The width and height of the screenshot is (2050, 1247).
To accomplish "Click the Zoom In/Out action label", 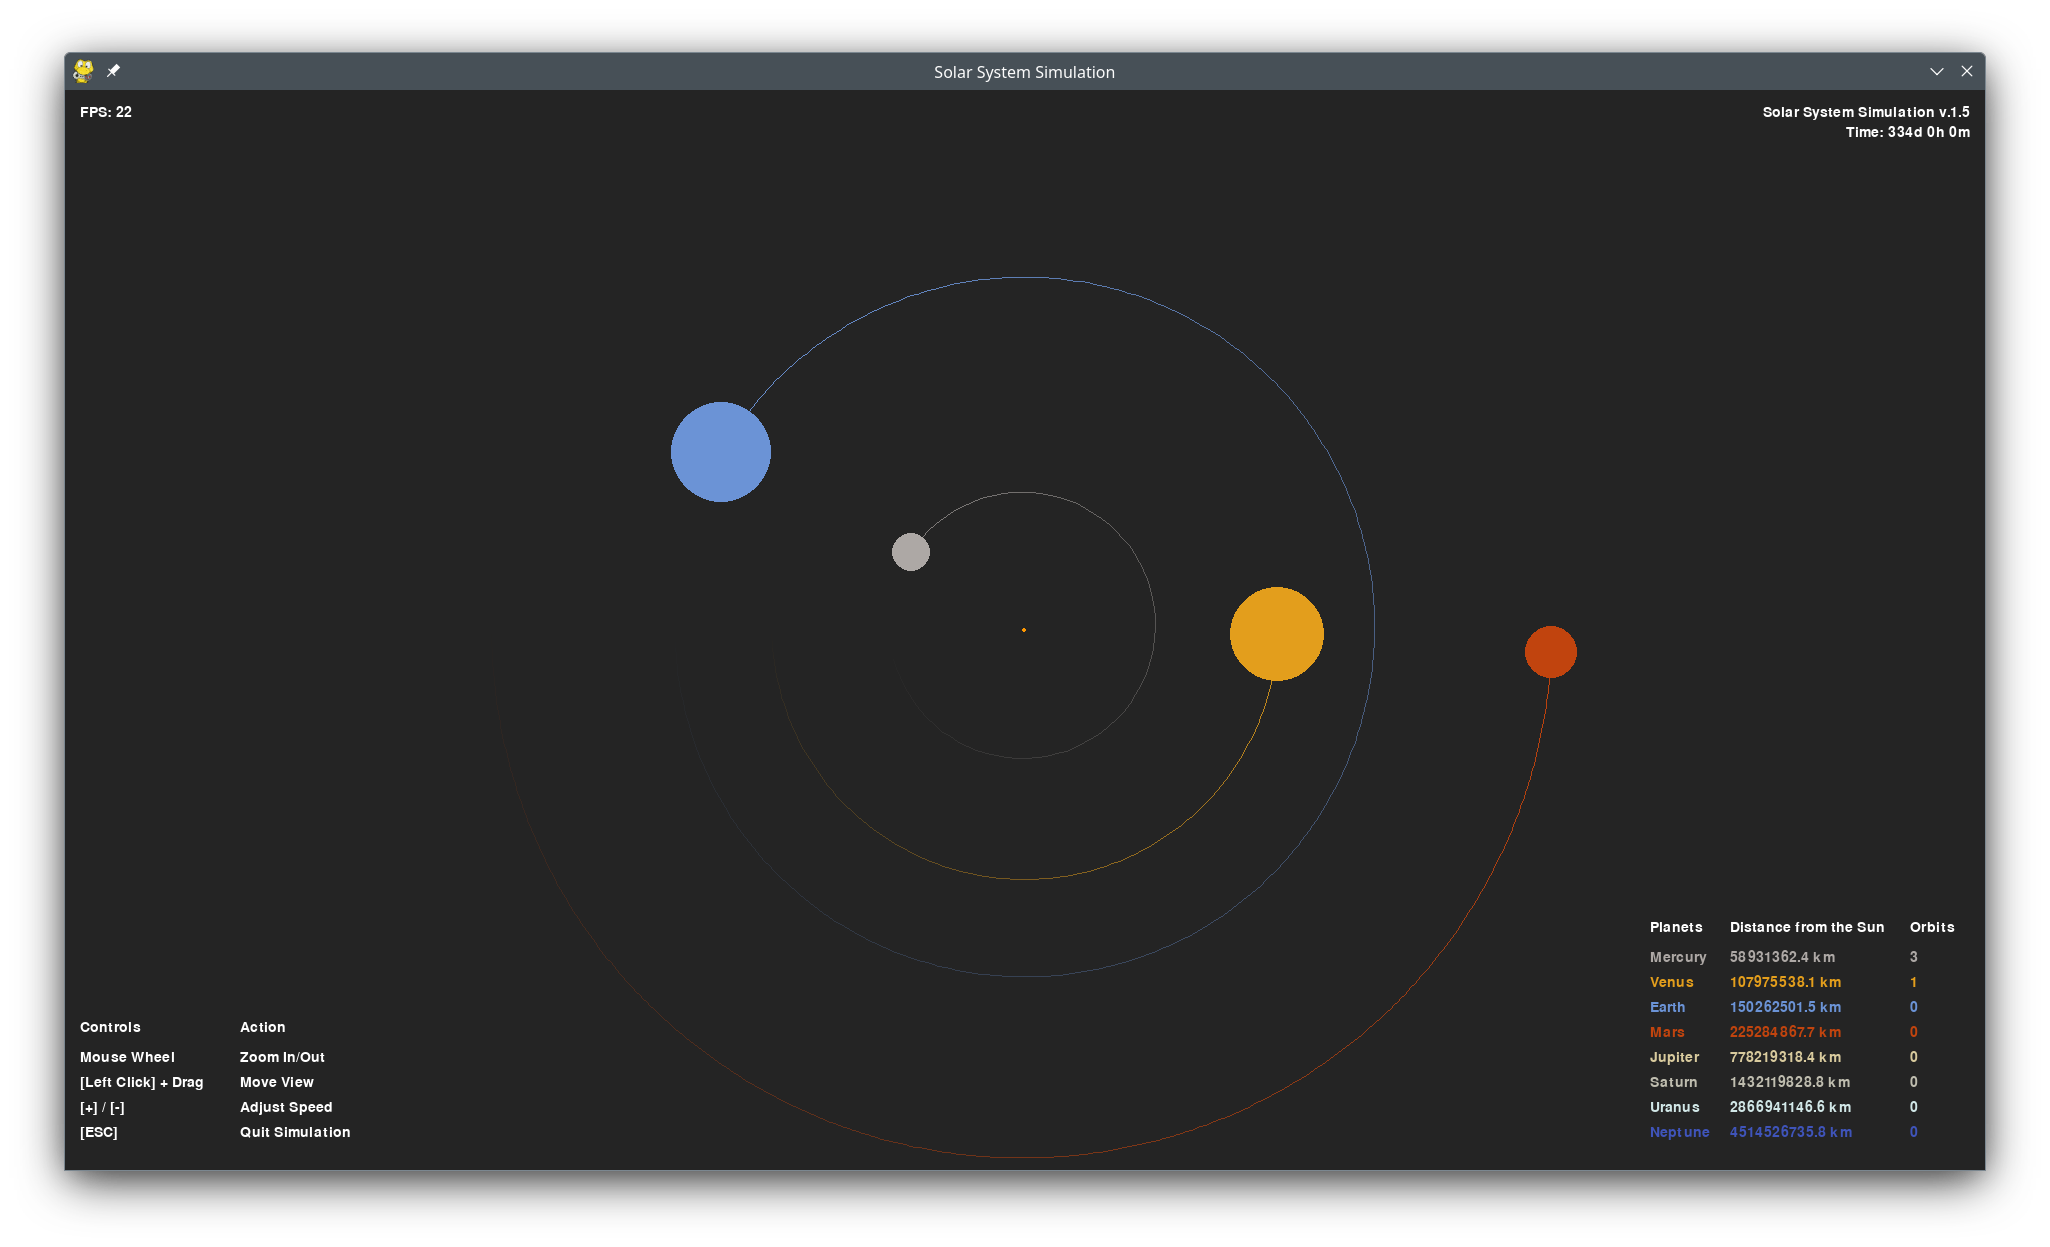I will (282, 1057).
